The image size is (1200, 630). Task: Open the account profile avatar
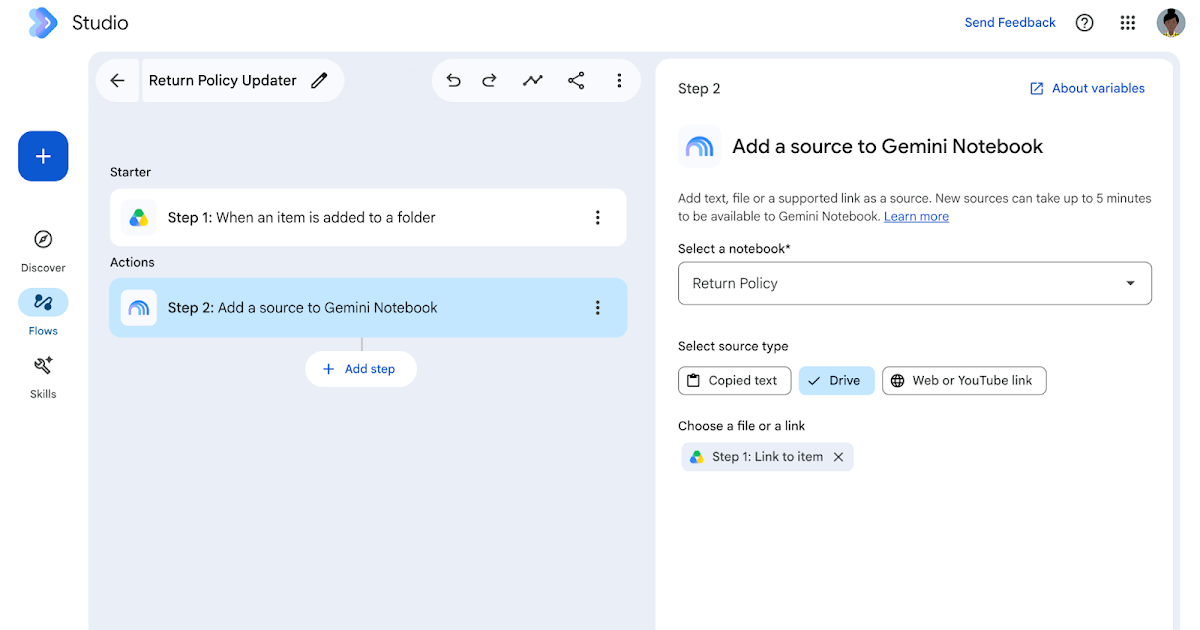pos(1171,22)
